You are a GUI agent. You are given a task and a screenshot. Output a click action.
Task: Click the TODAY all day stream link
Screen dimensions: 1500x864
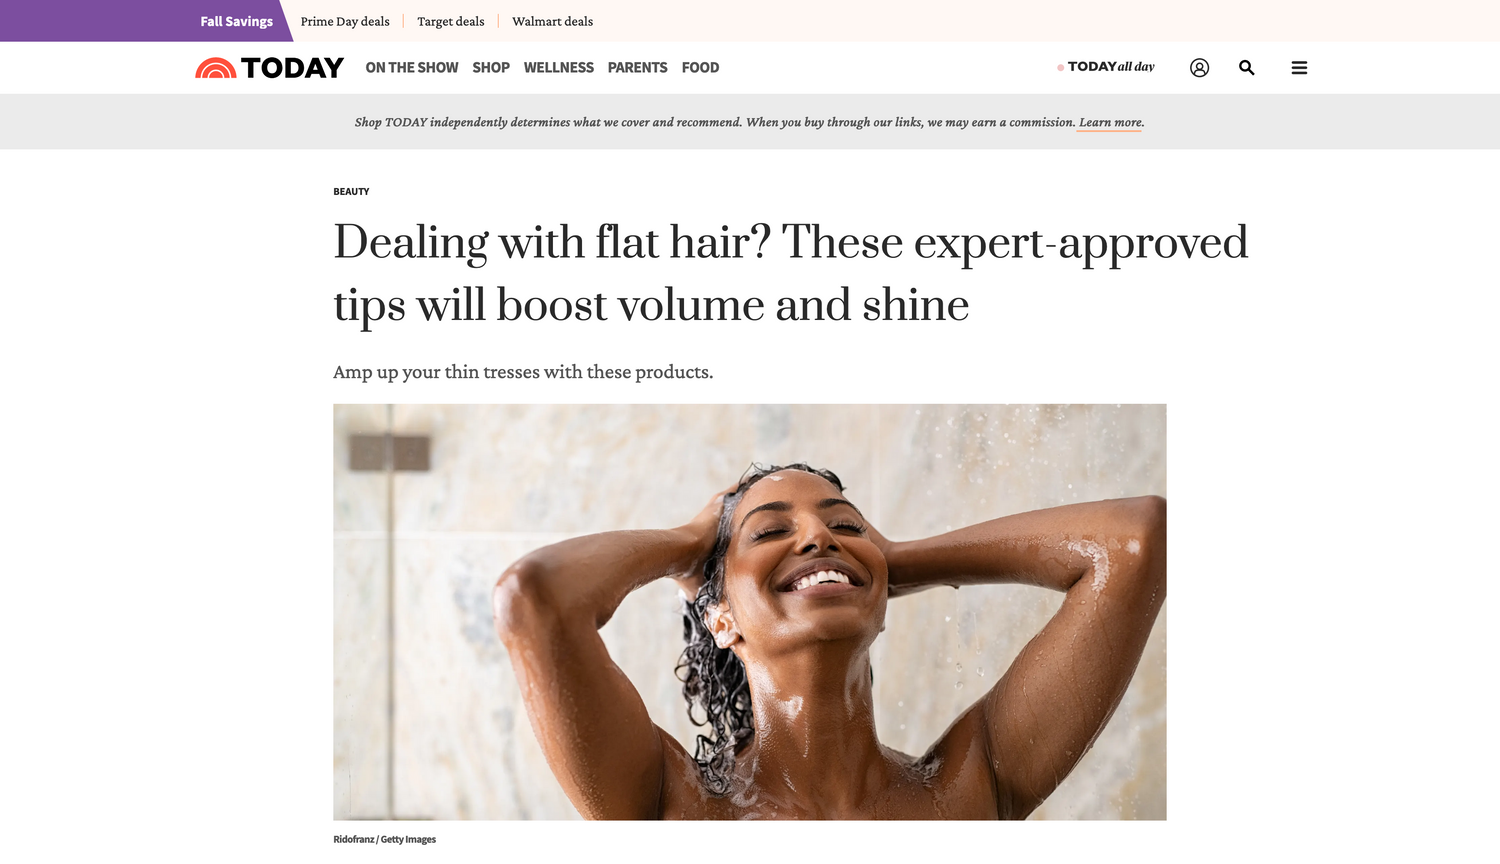1111,67
